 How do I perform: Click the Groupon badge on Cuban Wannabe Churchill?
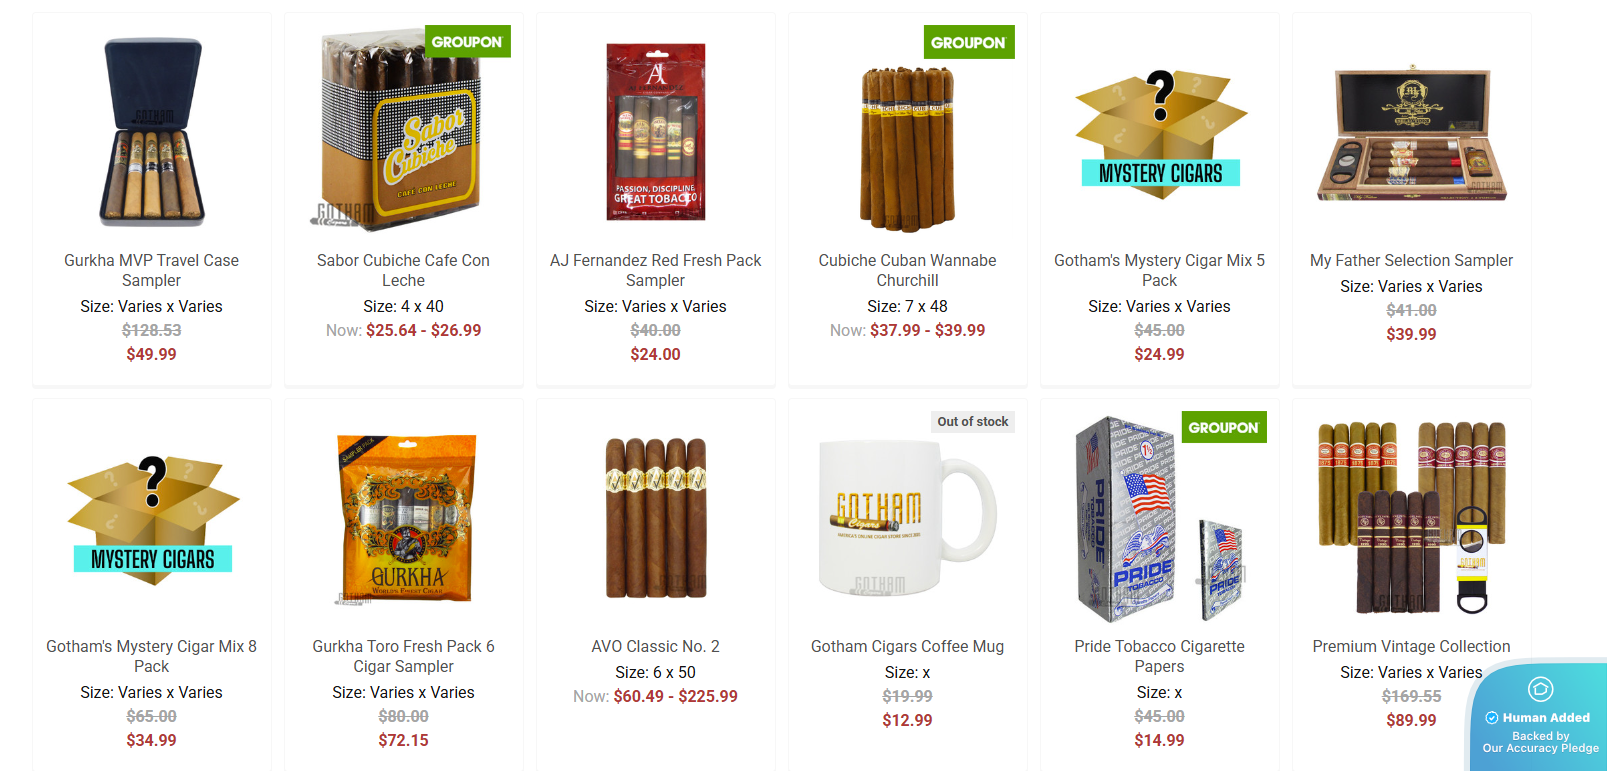point(968,42)
